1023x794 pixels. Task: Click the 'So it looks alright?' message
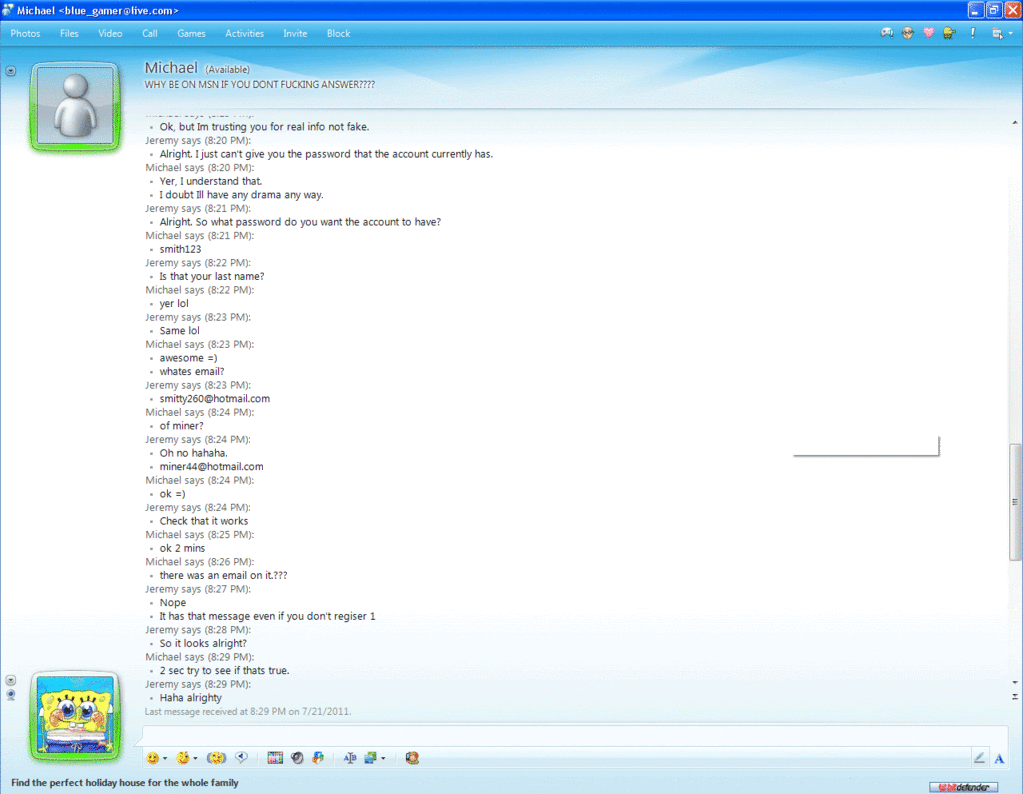tap(203, 643)
